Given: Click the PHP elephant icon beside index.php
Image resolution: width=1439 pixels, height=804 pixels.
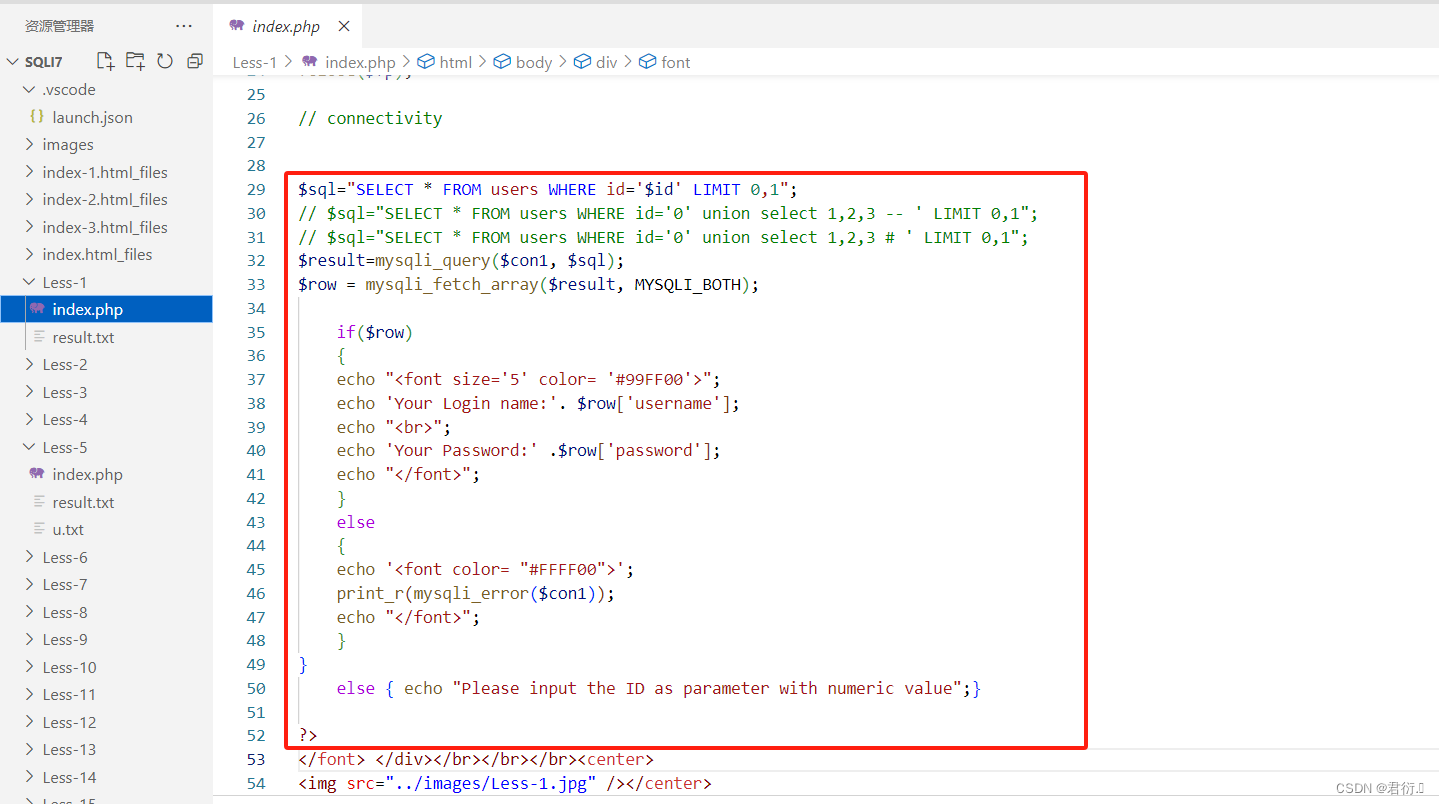Looking at the screenshot, I should click(x=236, y=26).
